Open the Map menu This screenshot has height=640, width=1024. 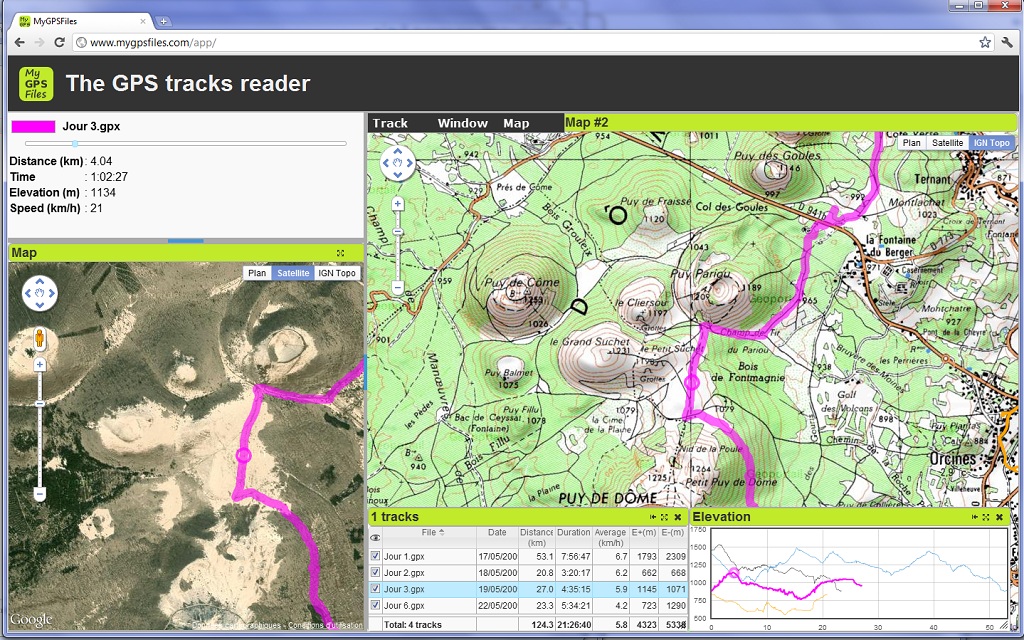click(516, 123)
